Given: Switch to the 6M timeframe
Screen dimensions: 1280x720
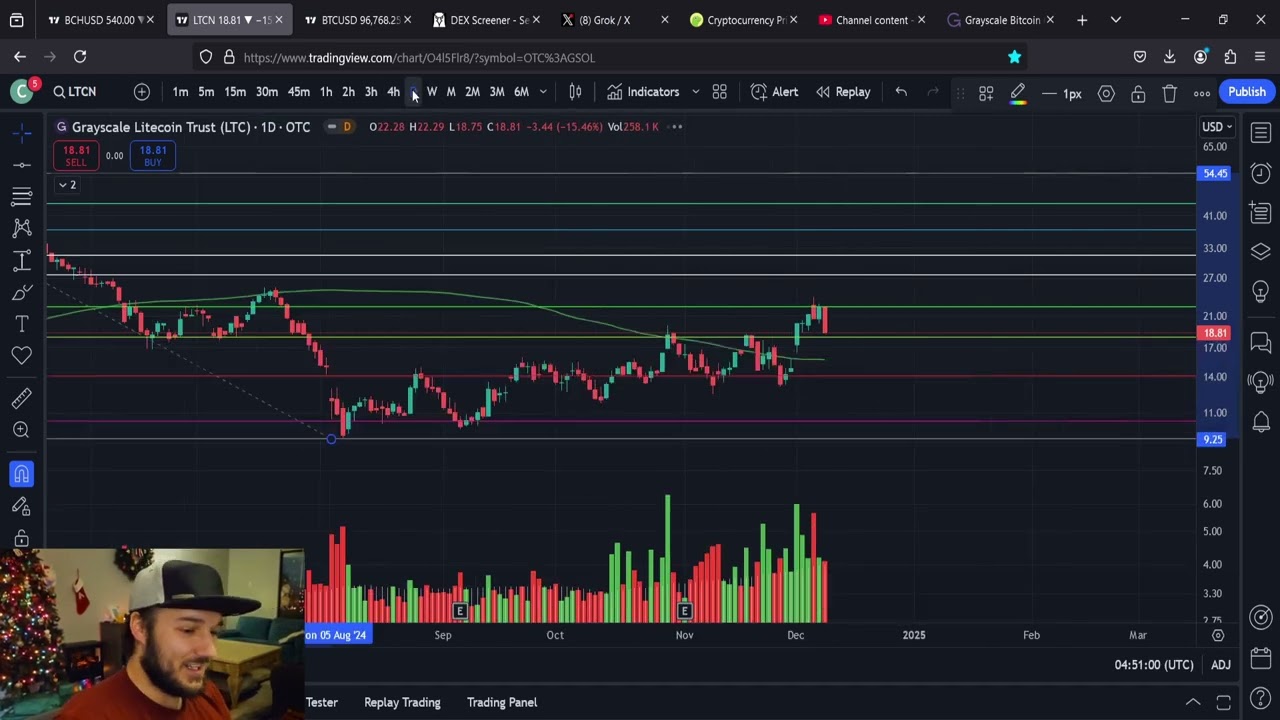Looking at the screenshot, I should coord(521,92).
